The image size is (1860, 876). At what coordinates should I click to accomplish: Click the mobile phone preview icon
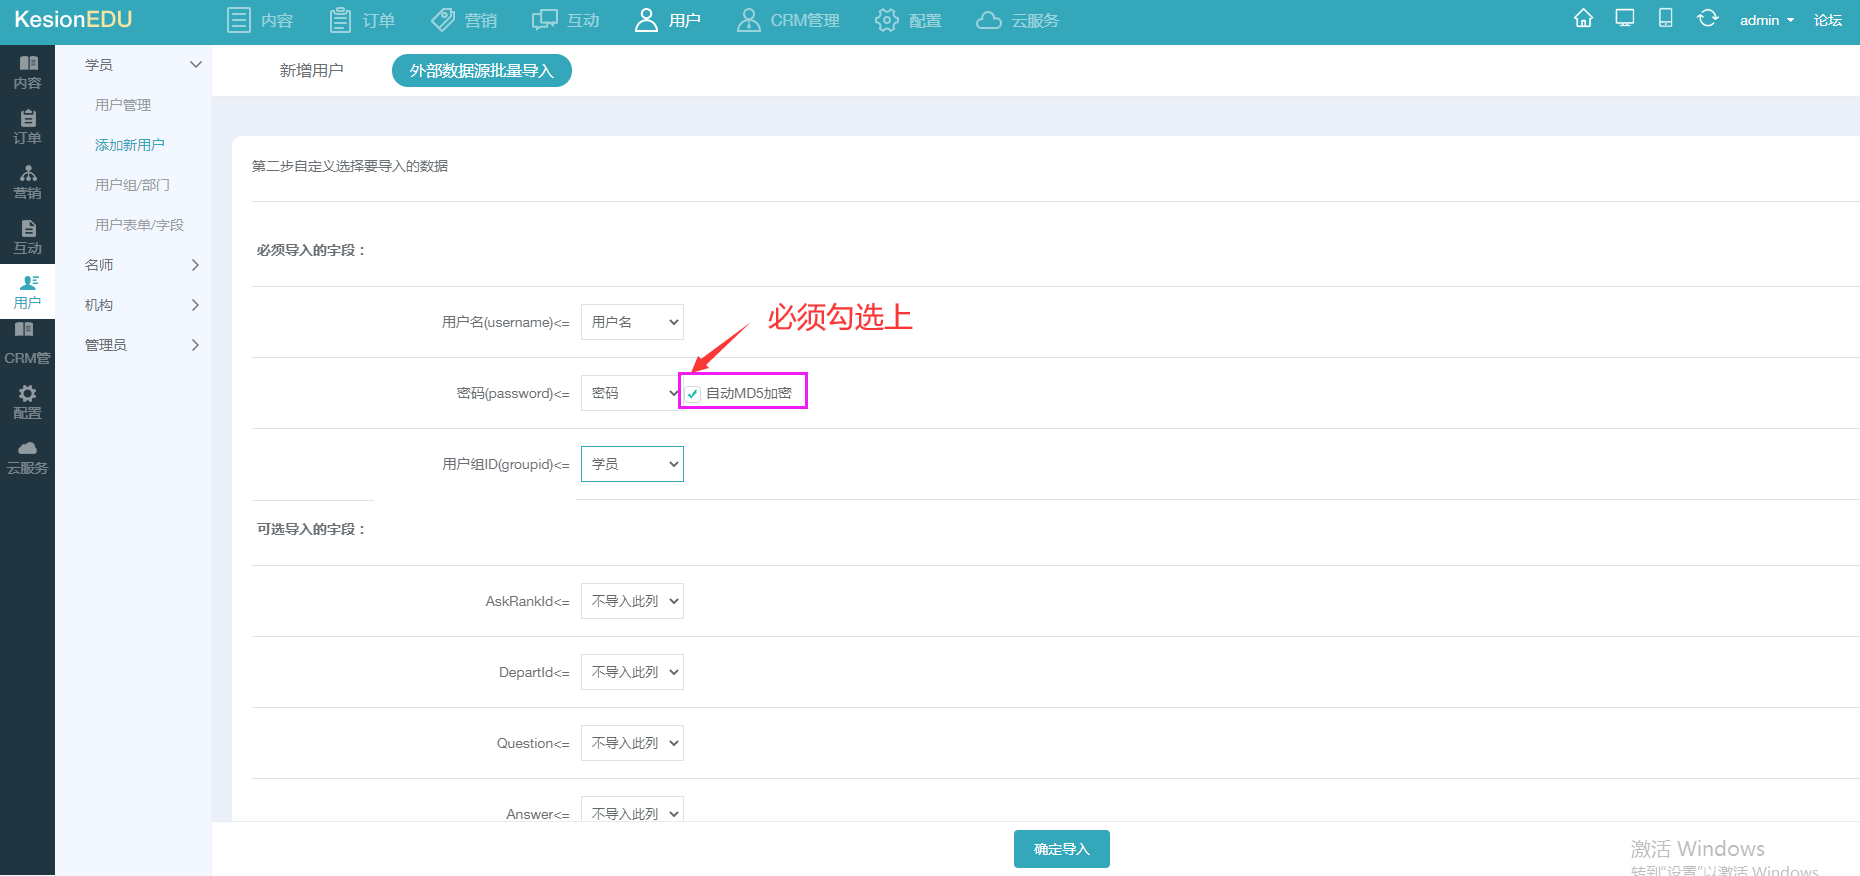1665,19
